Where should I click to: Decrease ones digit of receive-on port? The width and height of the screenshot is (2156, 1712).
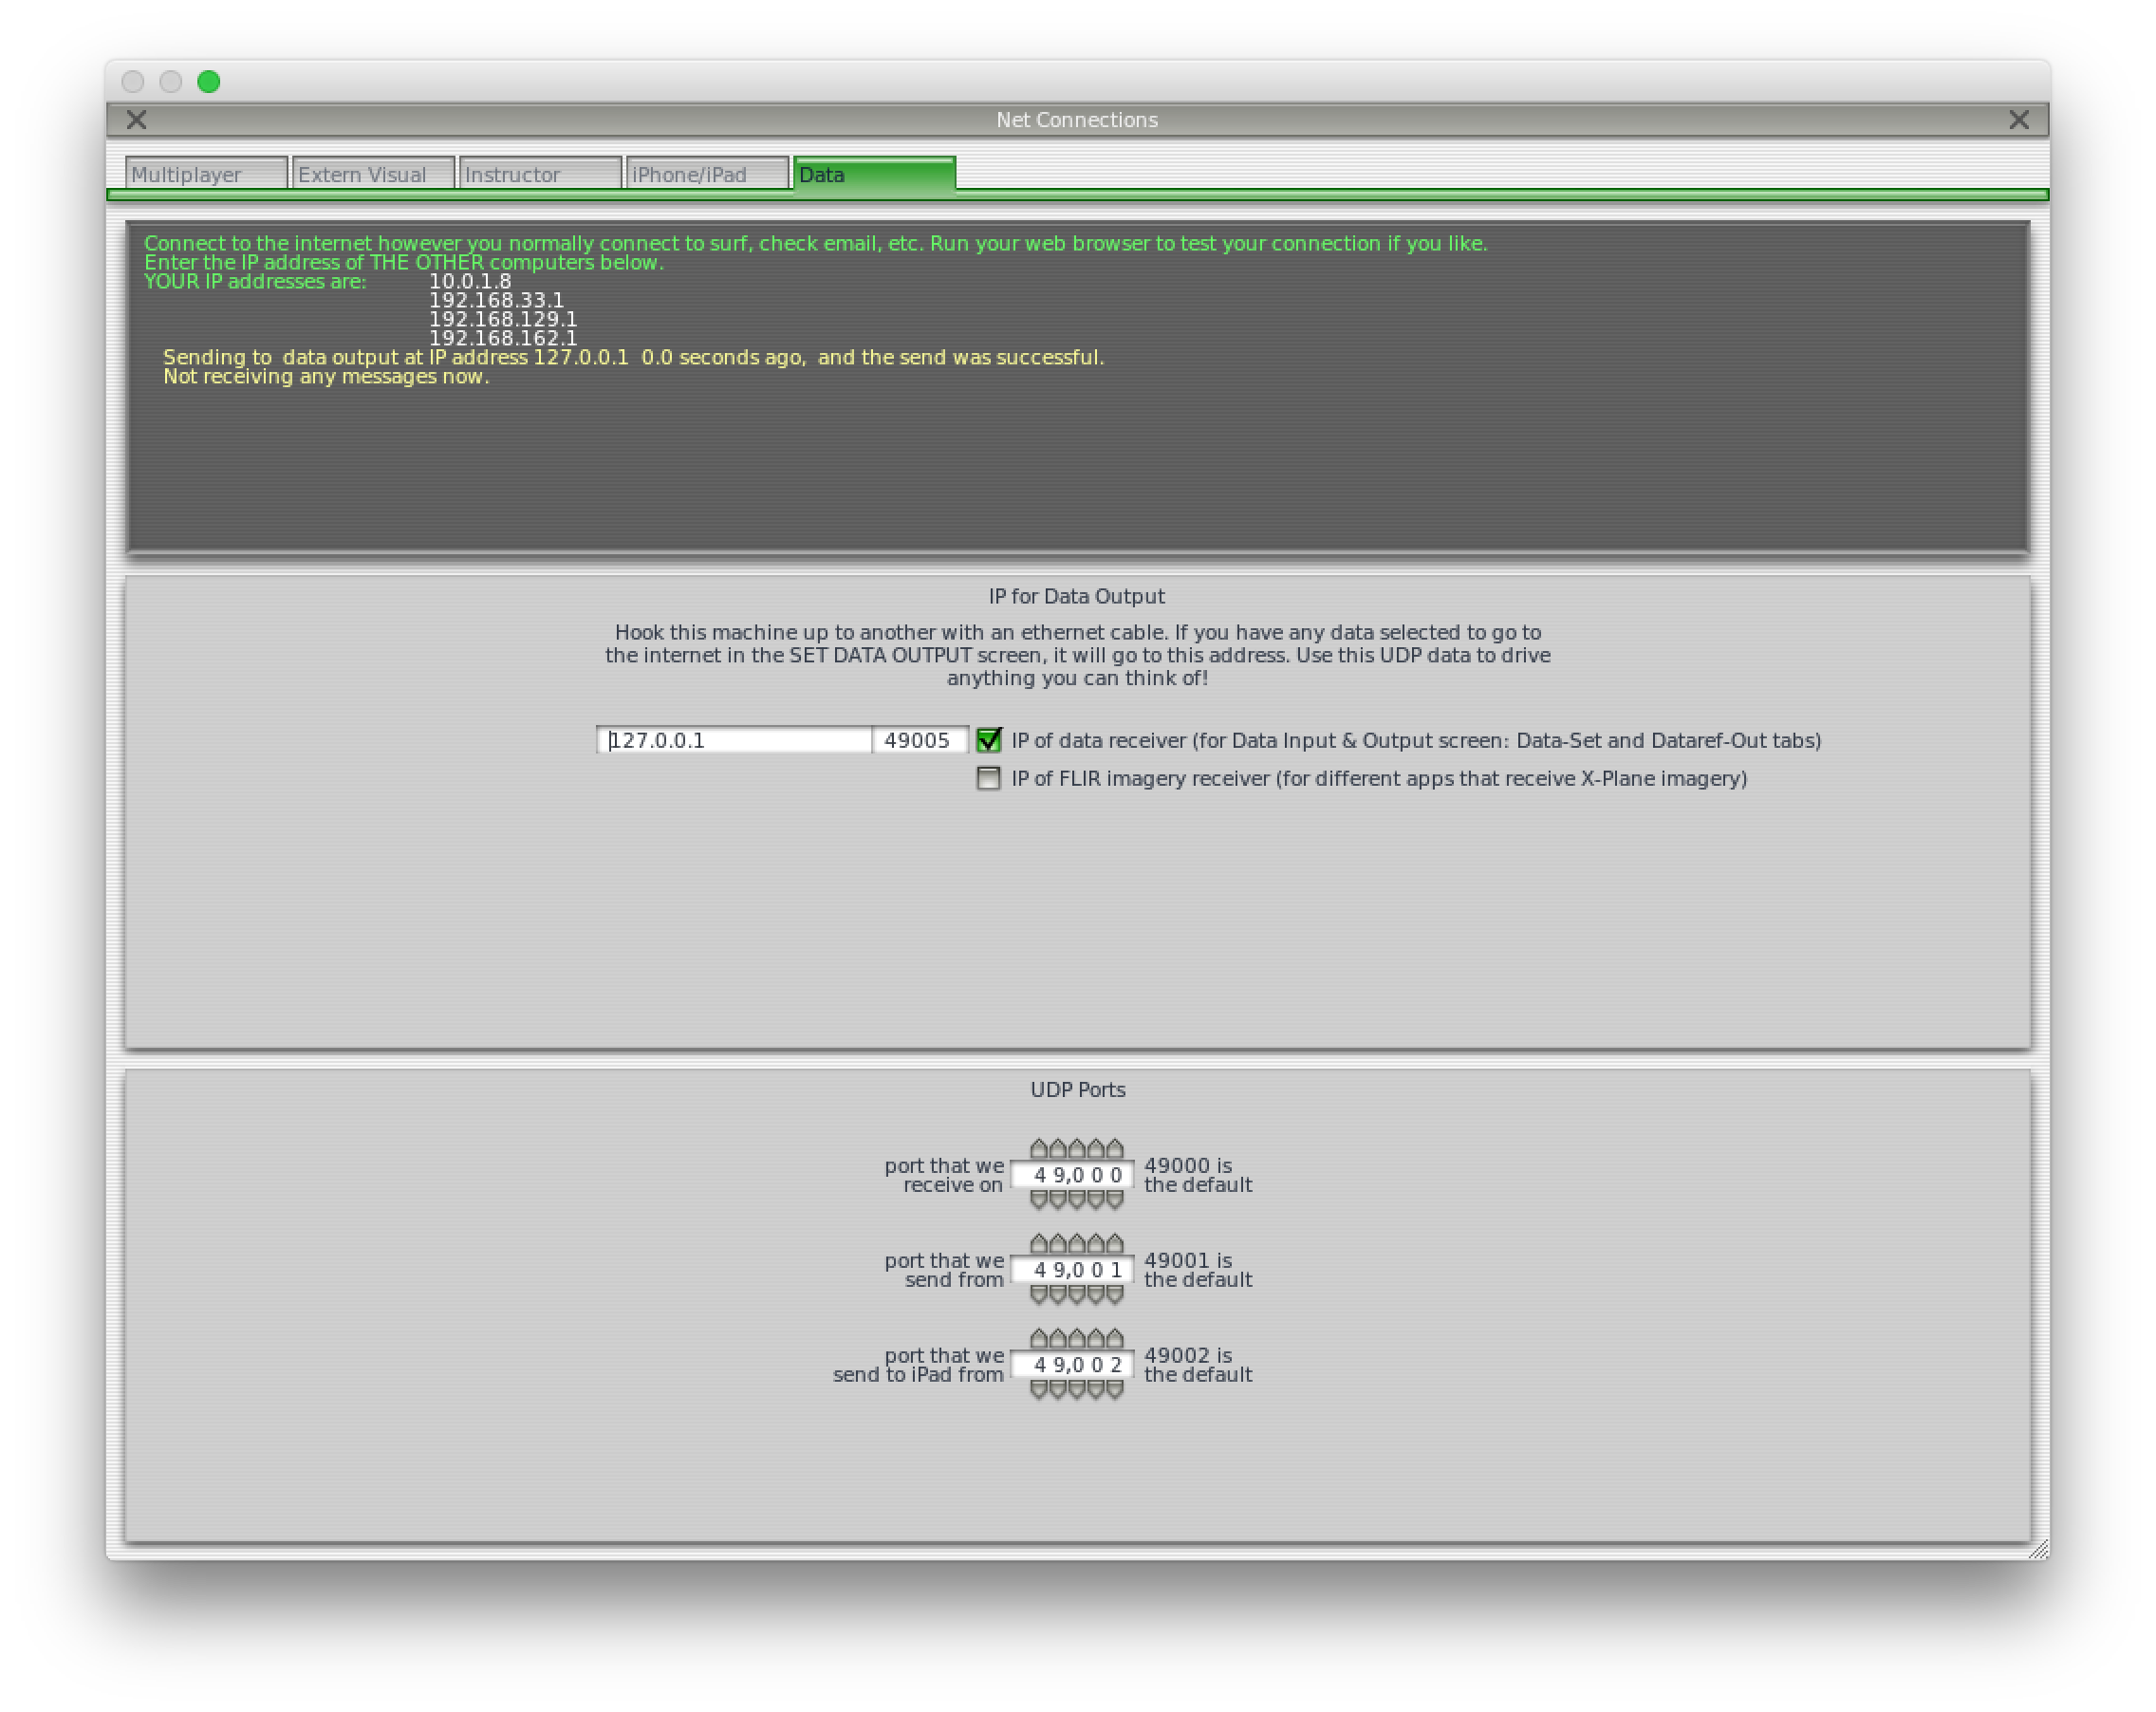point(1115,1199)
